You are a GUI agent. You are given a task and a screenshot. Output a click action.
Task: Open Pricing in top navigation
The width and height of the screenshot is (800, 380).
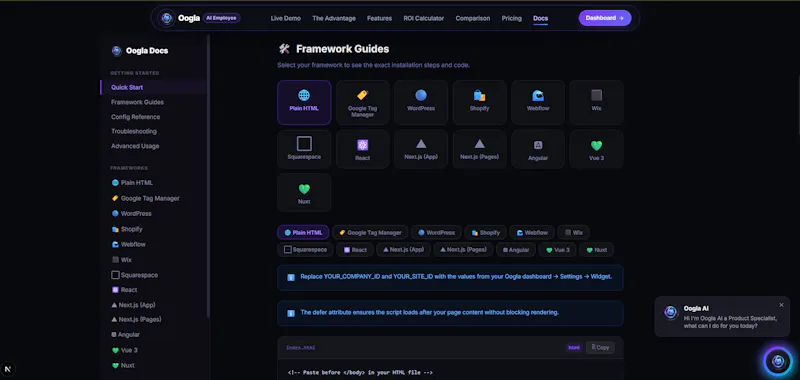[x=511, y=18]
